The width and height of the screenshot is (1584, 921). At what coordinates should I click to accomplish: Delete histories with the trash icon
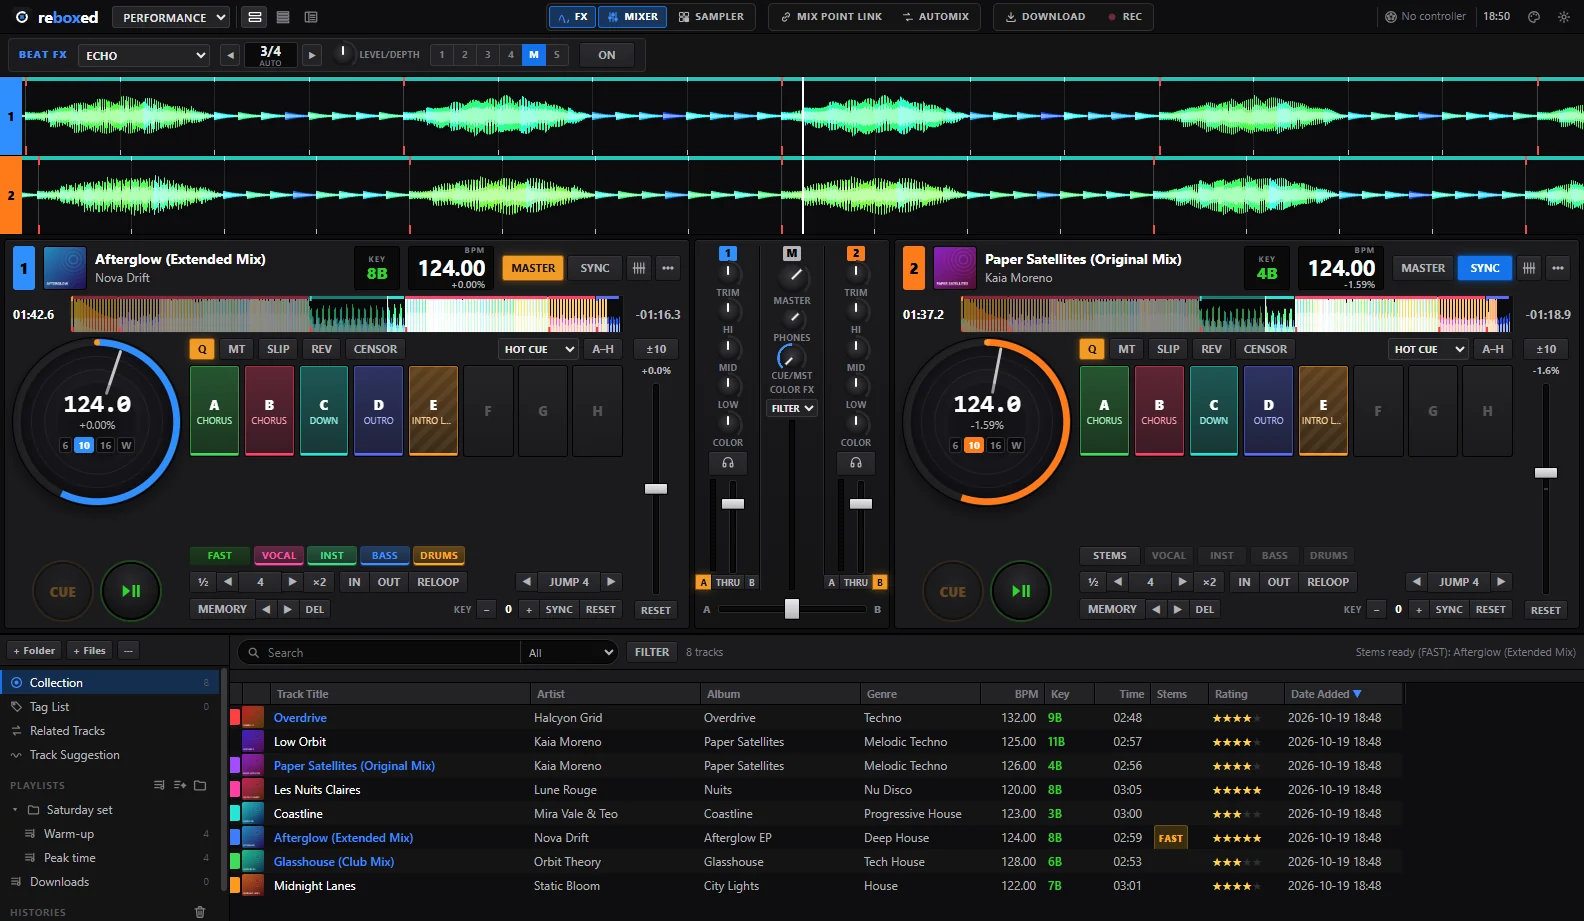tap(200, 912)
